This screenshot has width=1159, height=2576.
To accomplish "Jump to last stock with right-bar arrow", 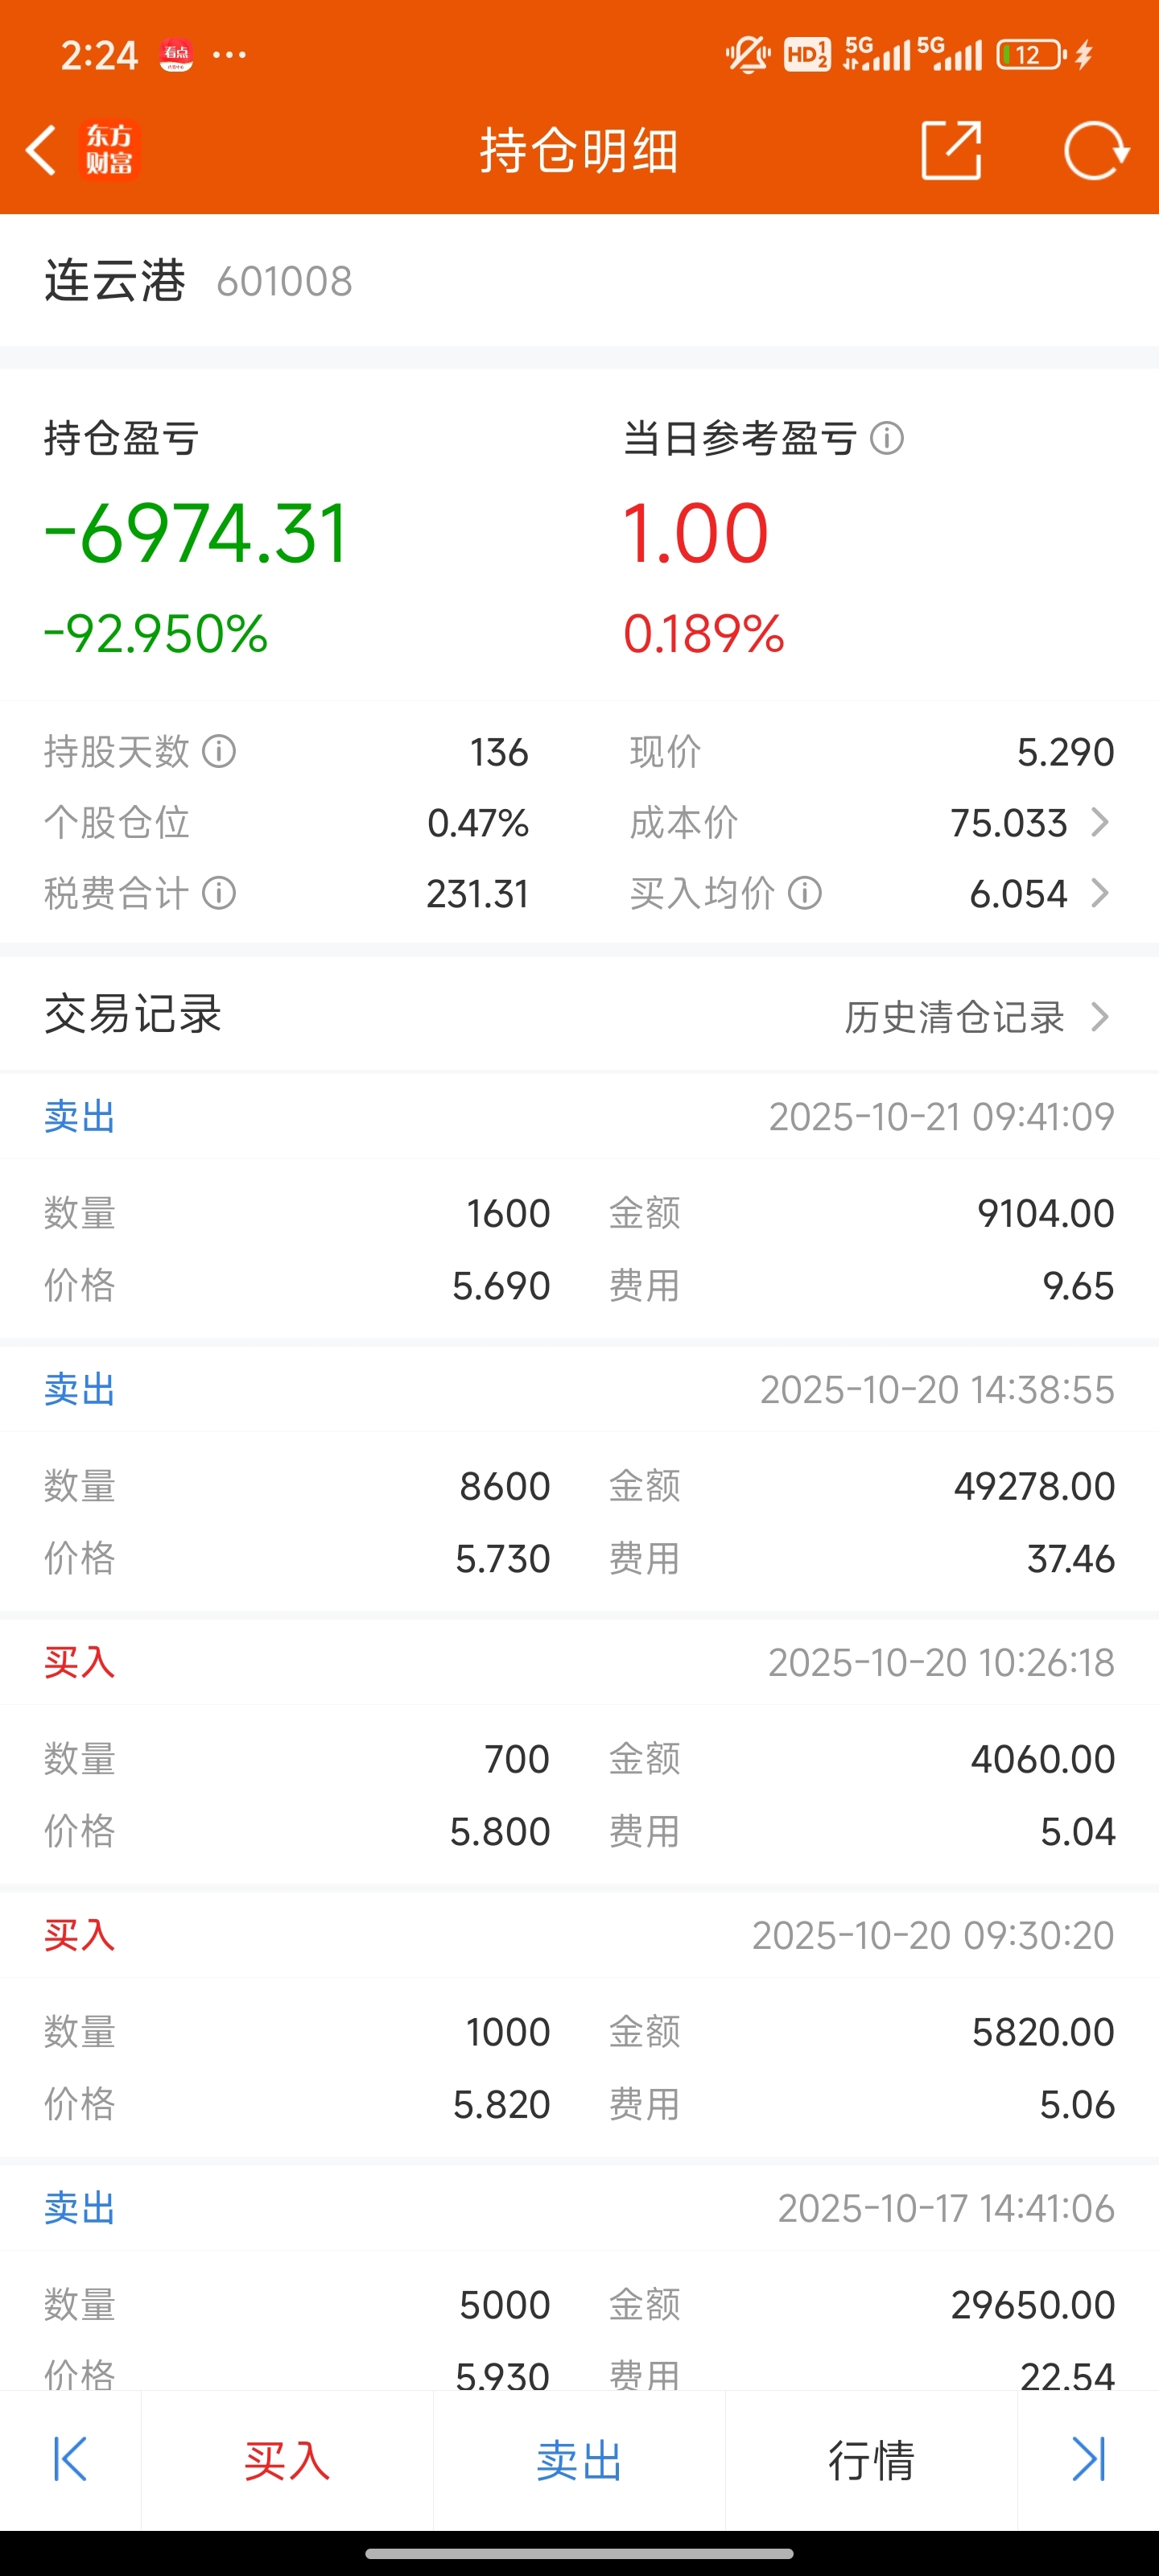I will (x=1088, y=2459).
